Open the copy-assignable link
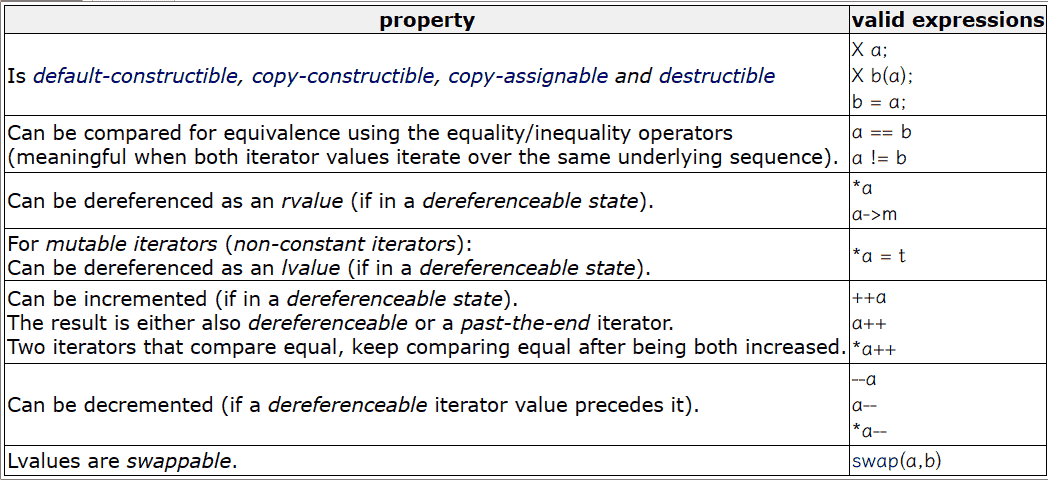1048x481 pixels. (x=528, y=75)
